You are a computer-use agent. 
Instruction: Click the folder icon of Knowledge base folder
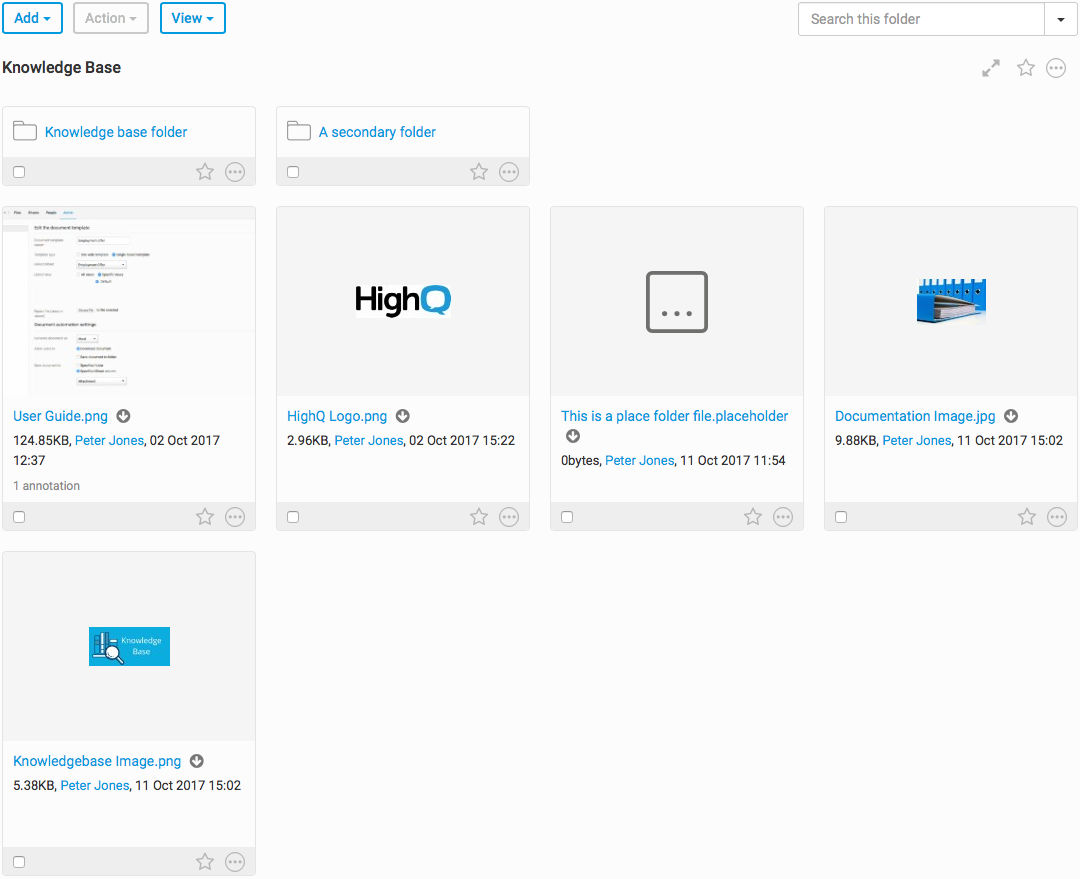click(25, 131)
